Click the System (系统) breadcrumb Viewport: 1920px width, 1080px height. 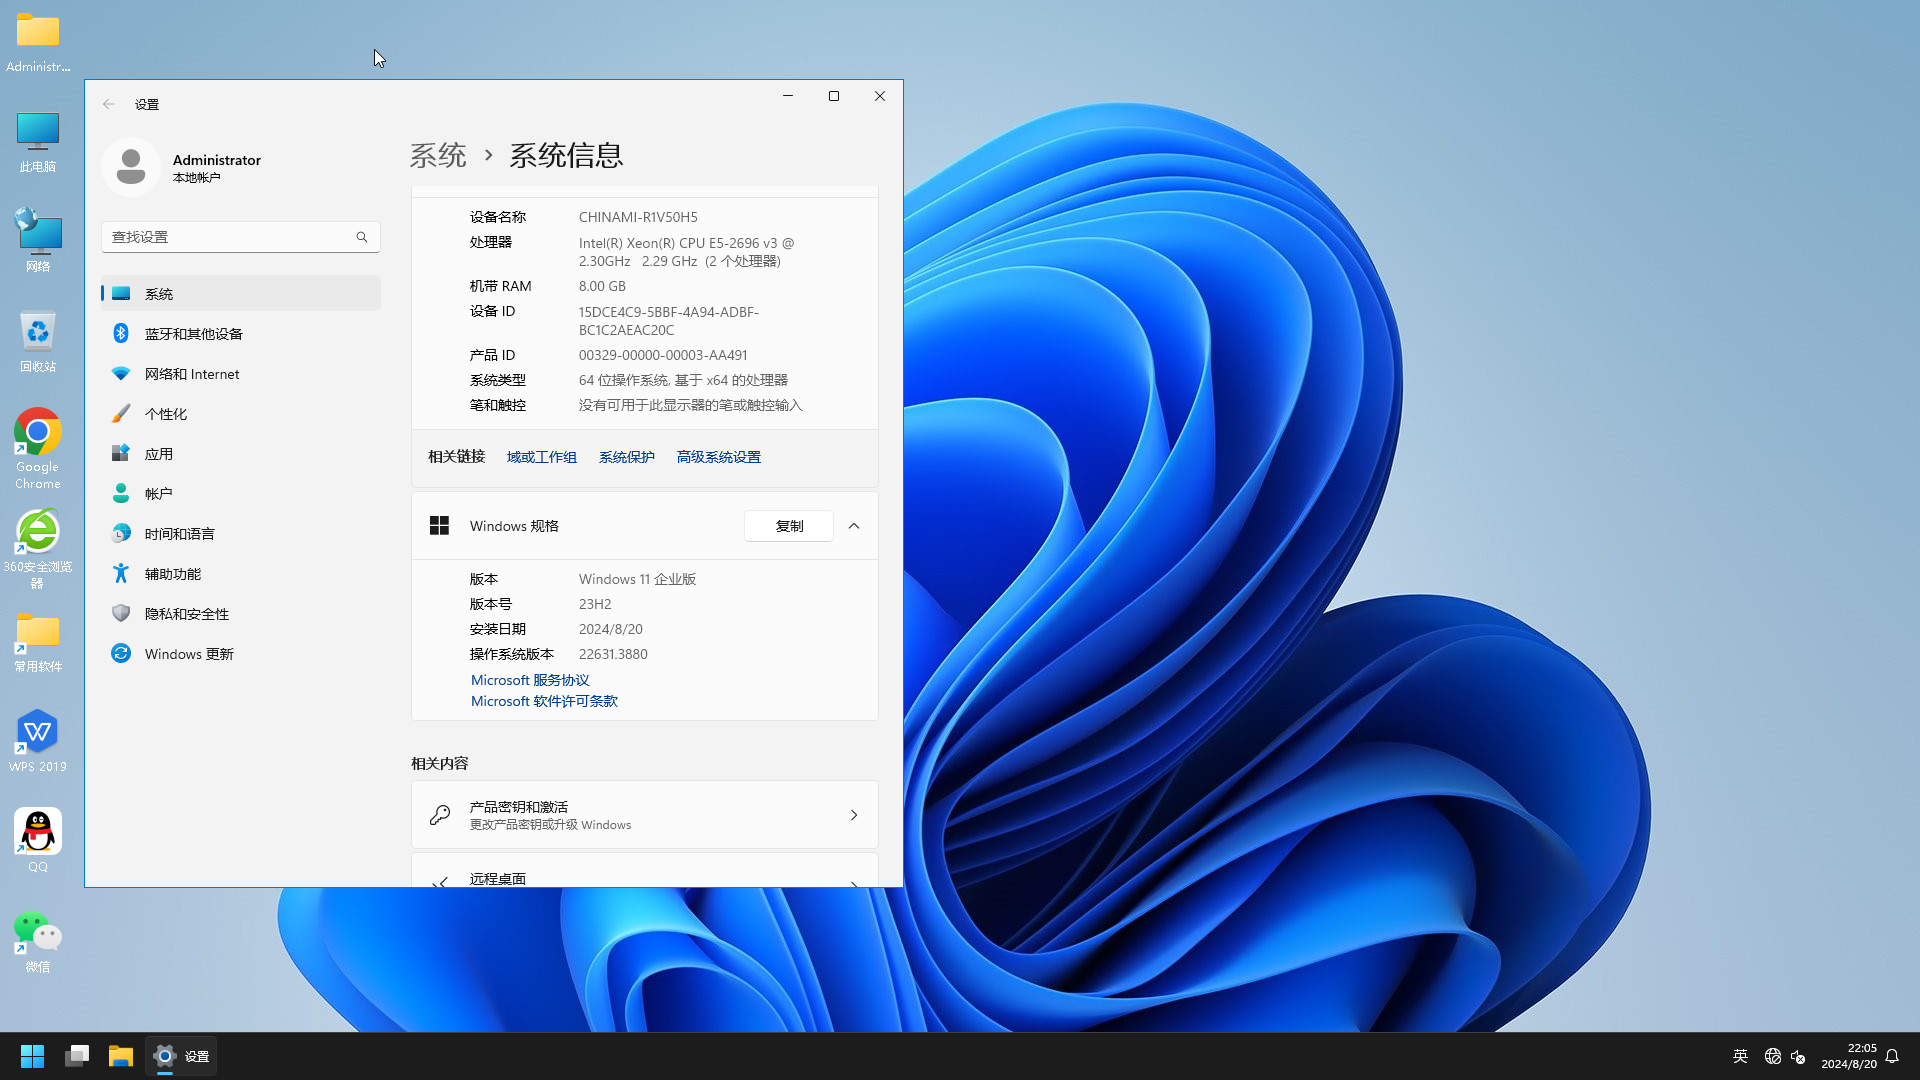(x=438, y=155)
